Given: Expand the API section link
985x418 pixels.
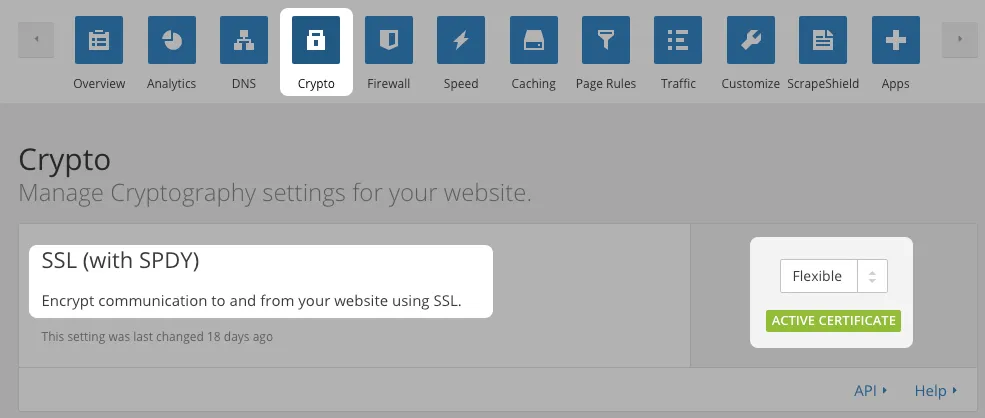Looking at the screenshot, I should (870, 391).
